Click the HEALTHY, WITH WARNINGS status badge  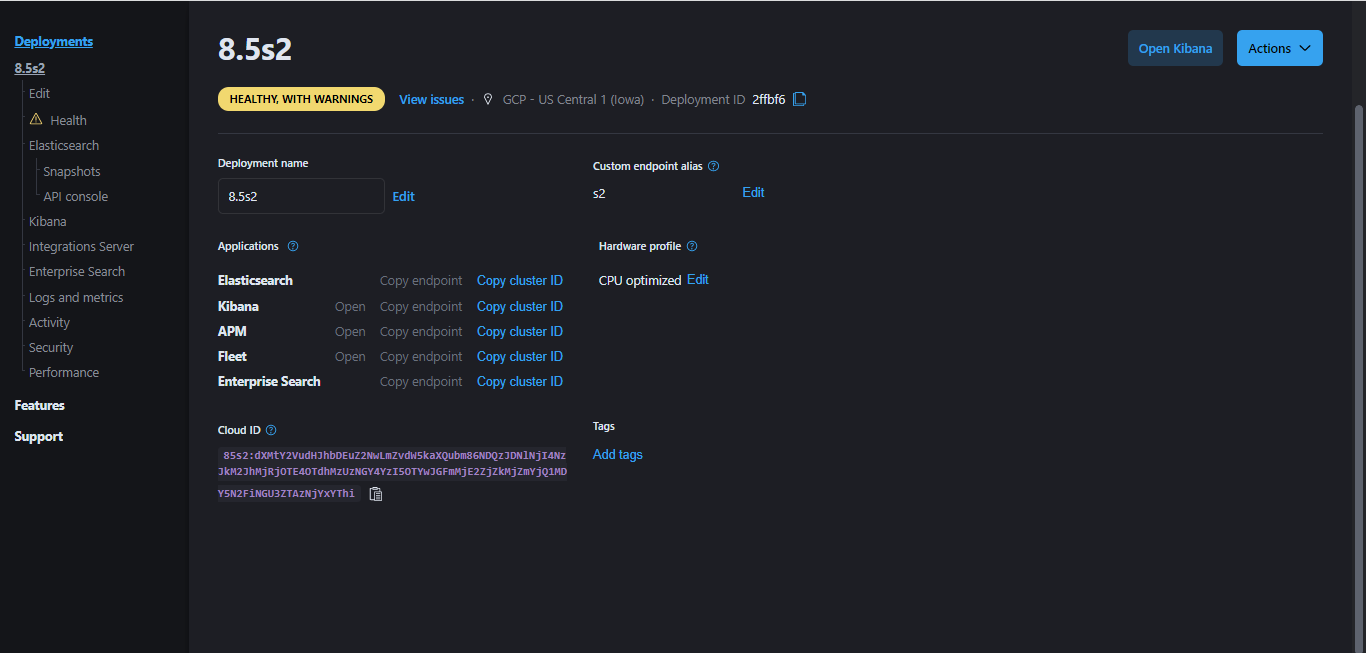pos(301,98)
